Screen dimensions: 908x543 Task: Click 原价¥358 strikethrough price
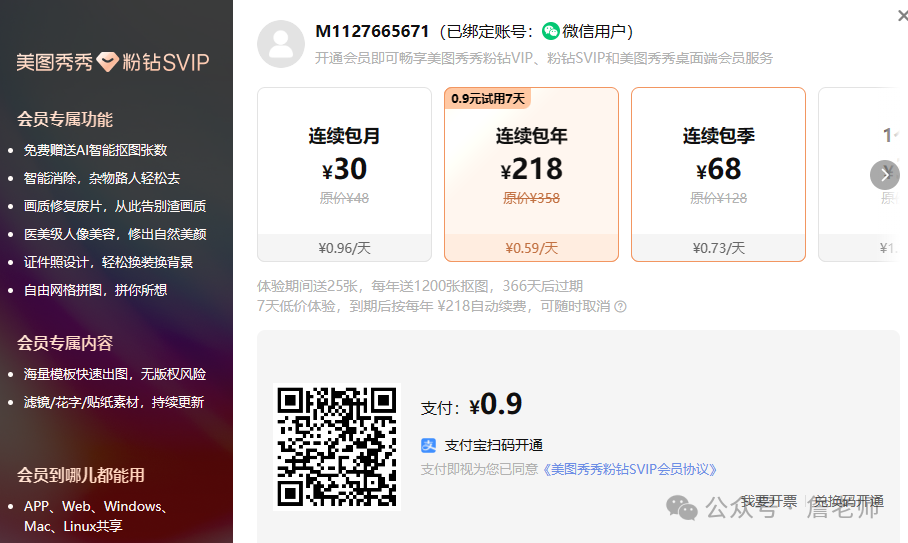tap(532, 199)
